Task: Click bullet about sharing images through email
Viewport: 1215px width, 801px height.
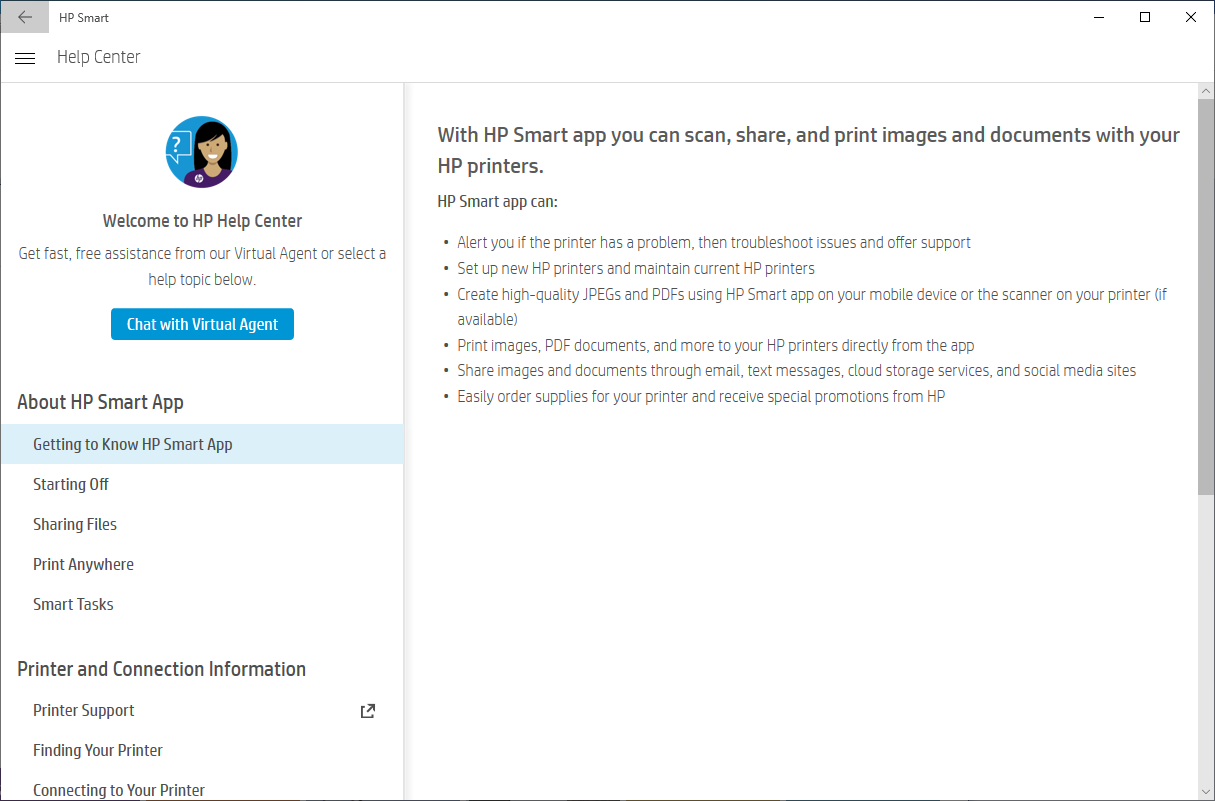Action: coord(797,370)
